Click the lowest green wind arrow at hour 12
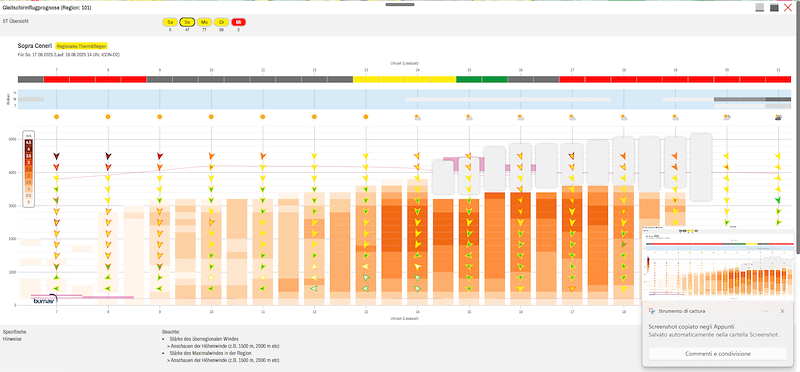Image resolution: width=800 pixels, height=372 pixels. click(x=314, y=288)
